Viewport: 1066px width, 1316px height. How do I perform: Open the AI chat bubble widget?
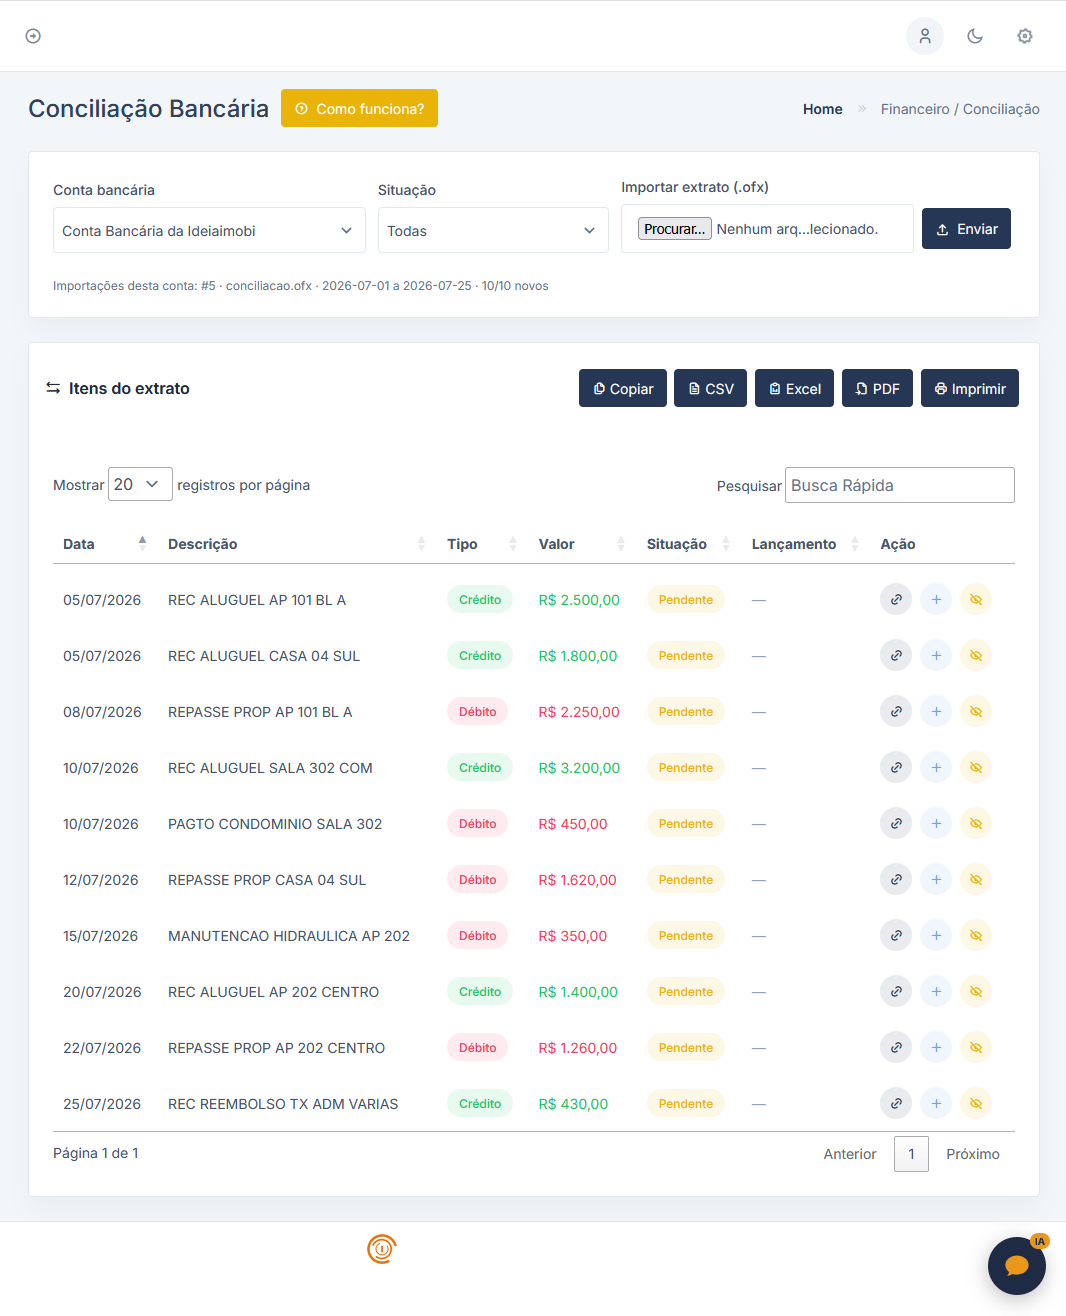[1017, 1265]
